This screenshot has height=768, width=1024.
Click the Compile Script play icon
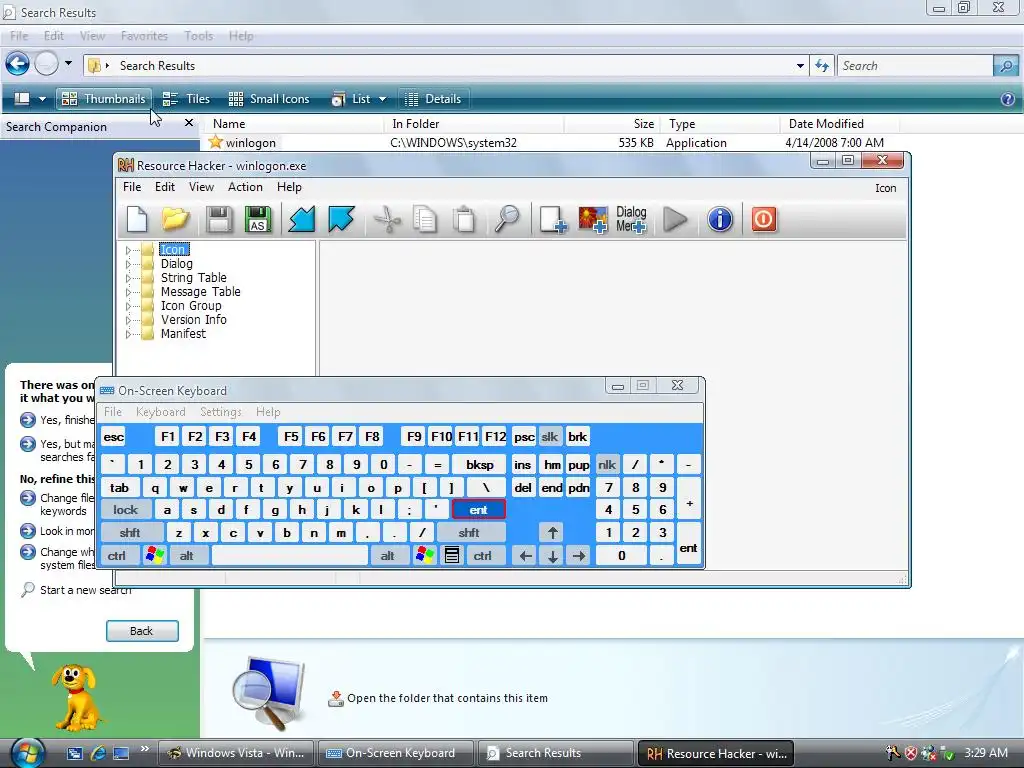[675, 219]
